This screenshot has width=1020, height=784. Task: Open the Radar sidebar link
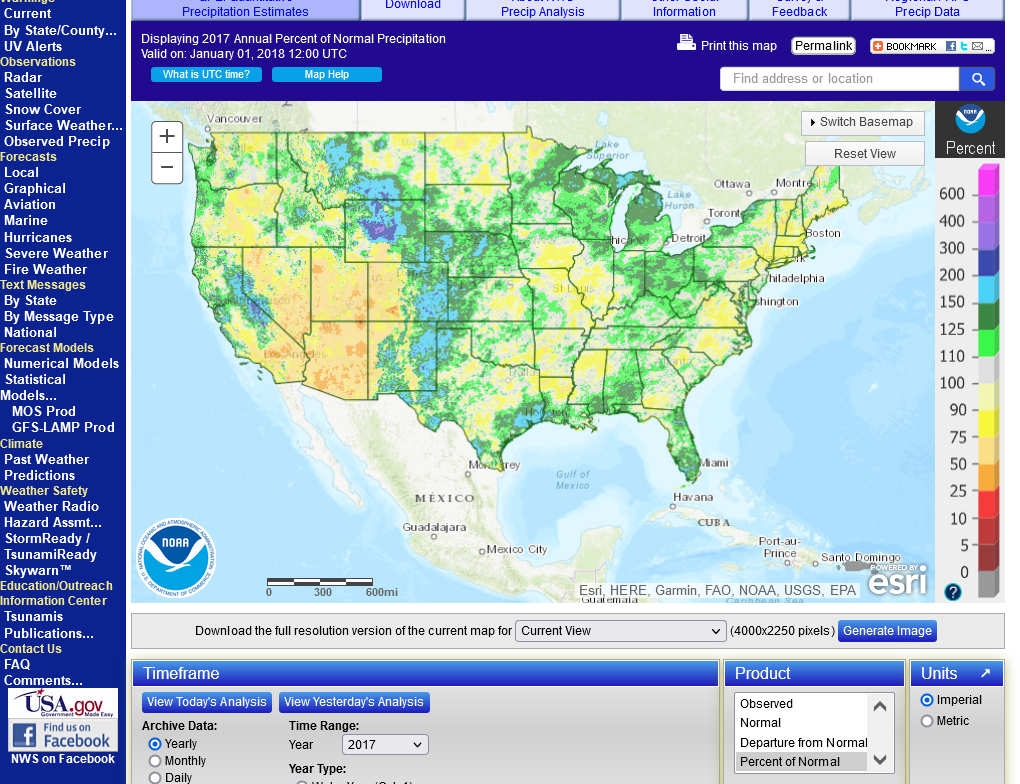pyautogui.click(x=23, y=77)
